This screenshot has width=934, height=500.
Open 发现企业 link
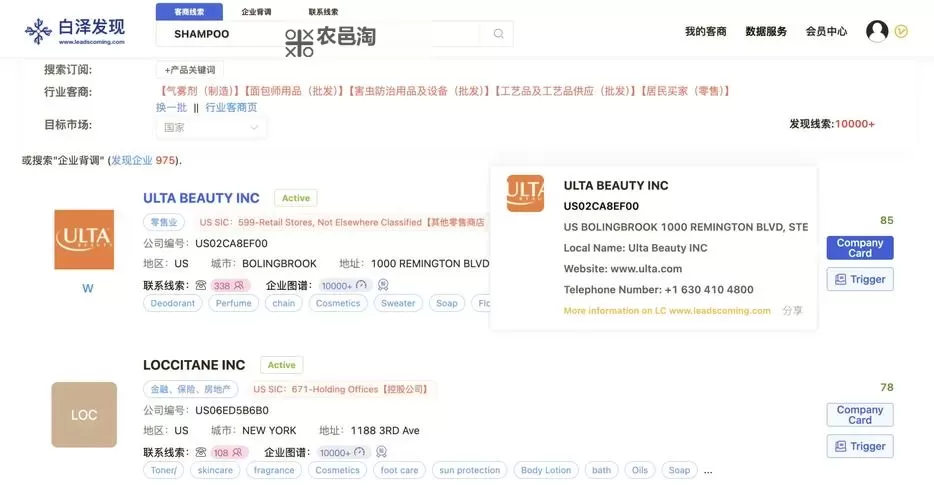click(x=132, y=160)
